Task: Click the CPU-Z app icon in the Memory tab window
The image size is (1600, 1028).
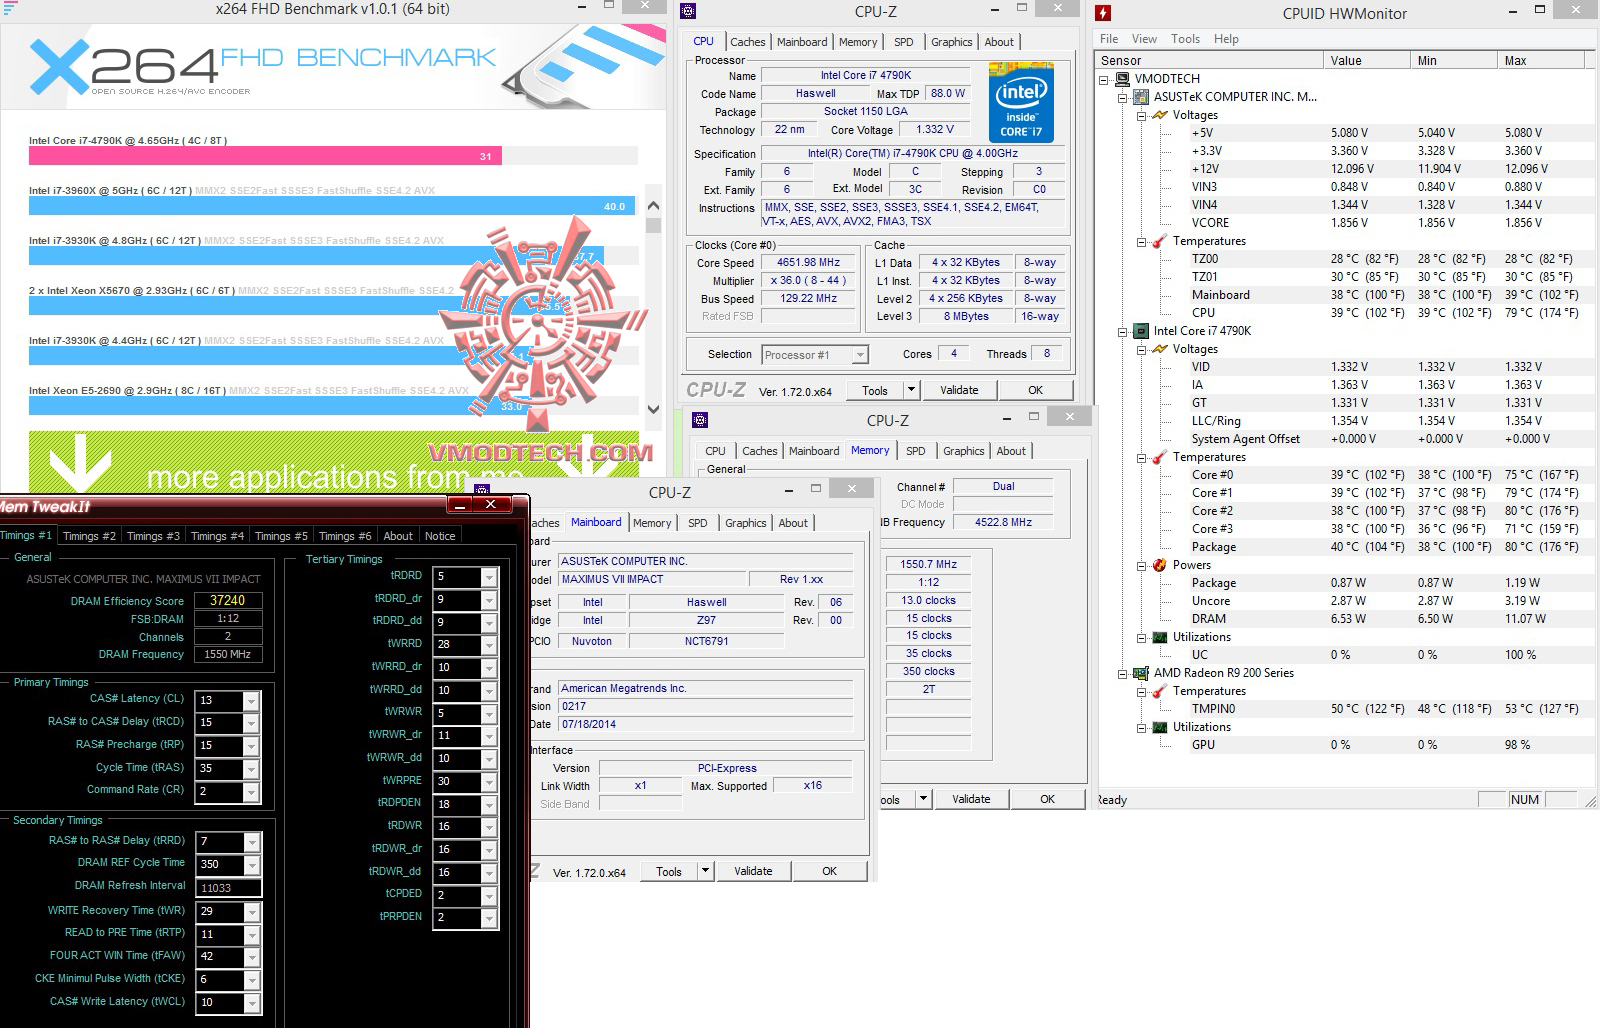Action: coord(700,420)
